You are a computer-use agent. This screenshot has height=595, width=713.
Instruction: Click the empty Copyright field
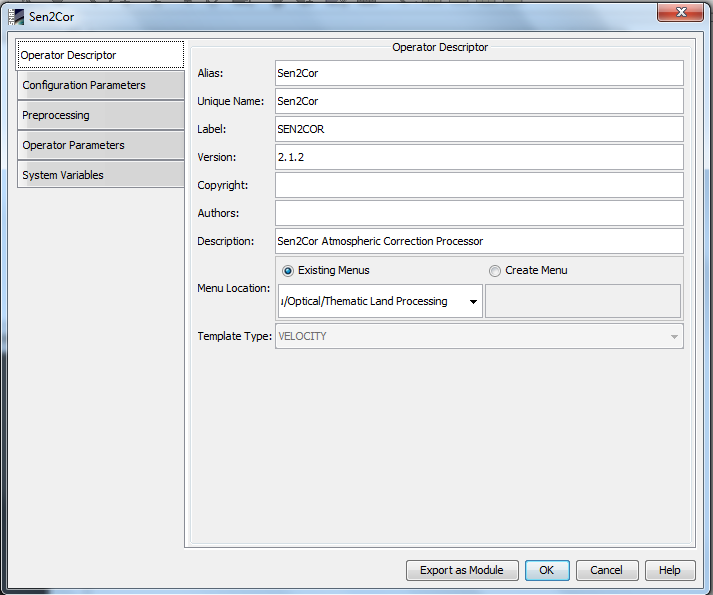[x=479, y=185]
